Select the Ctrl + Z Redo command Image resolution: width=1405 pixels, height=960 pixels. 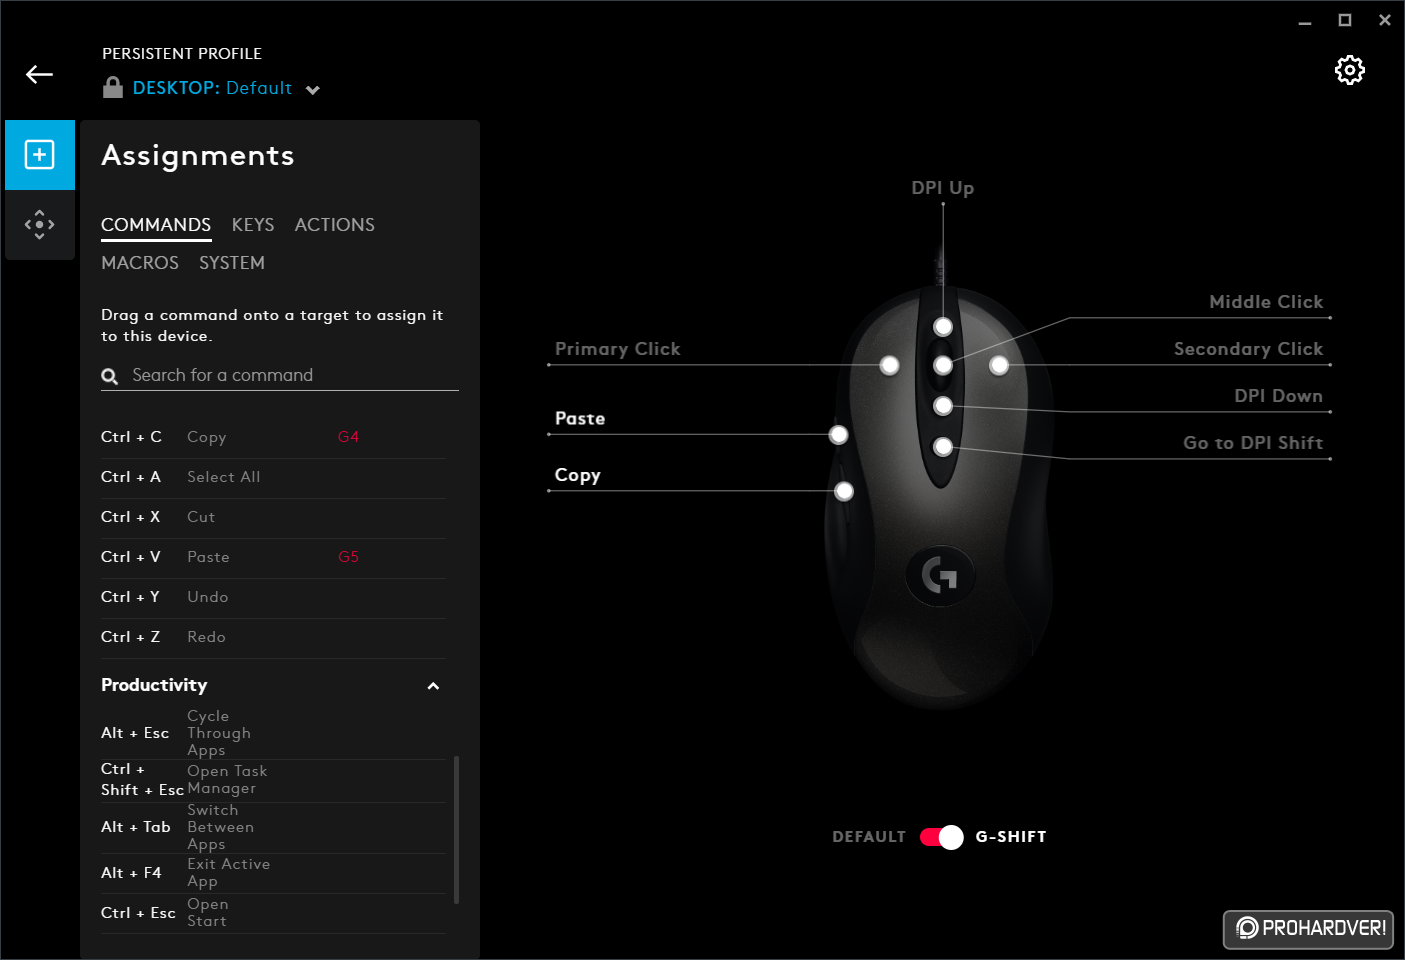point(273,637)
